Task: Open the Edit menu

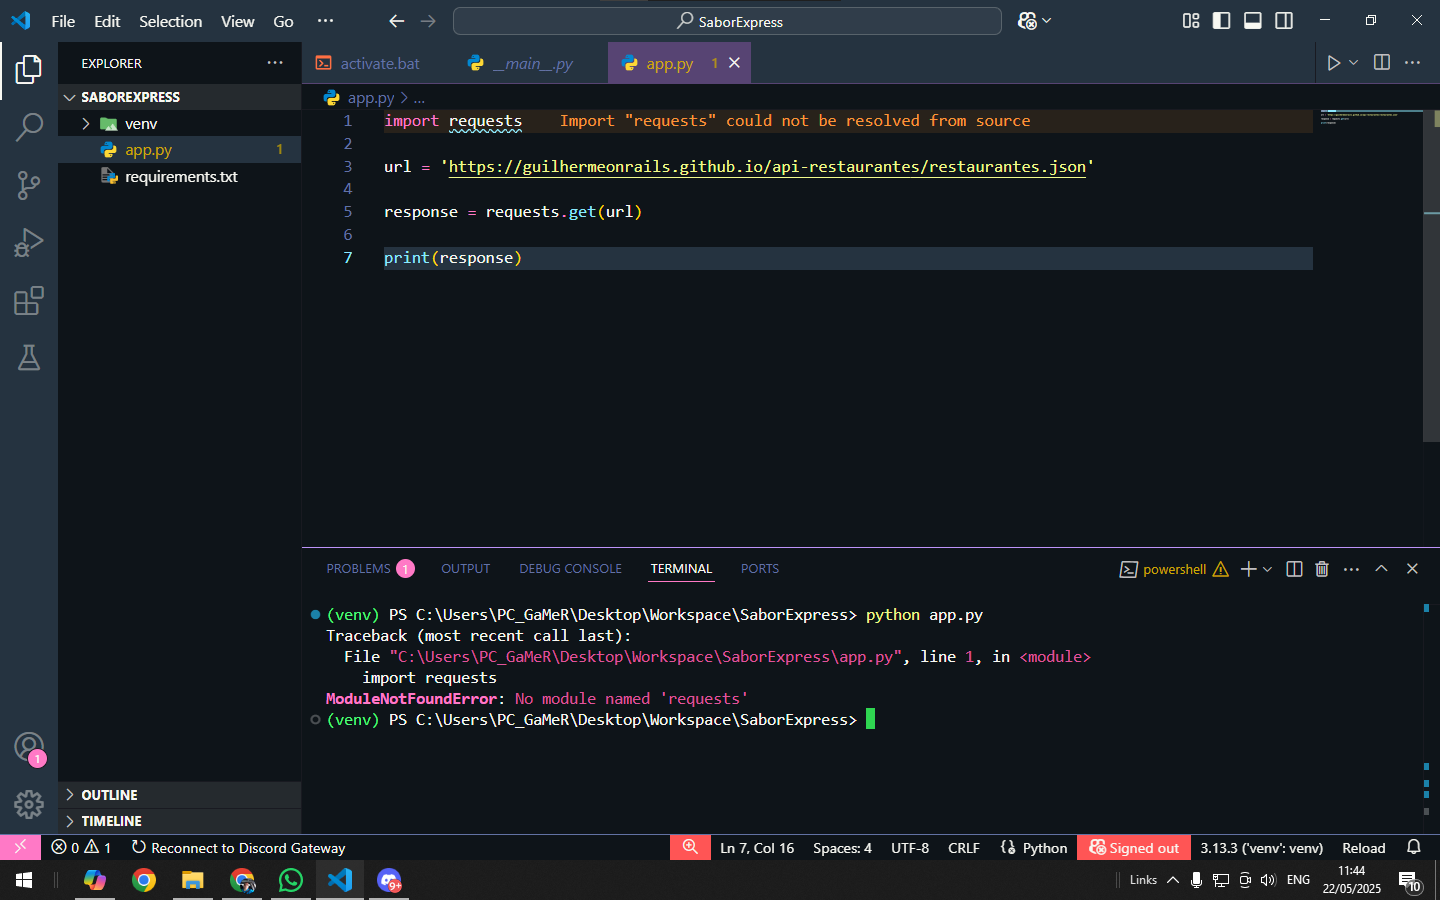Action: 107,21
